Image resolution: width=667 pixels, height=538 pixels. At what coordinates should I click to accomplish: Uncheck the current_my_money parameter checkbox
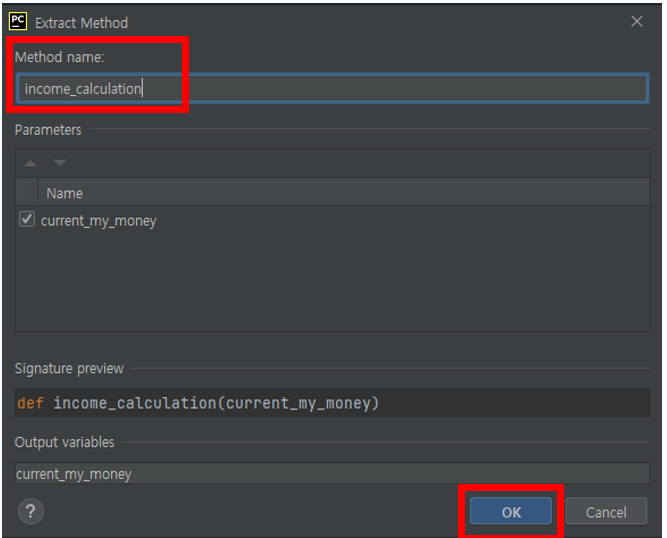(27, 219)
